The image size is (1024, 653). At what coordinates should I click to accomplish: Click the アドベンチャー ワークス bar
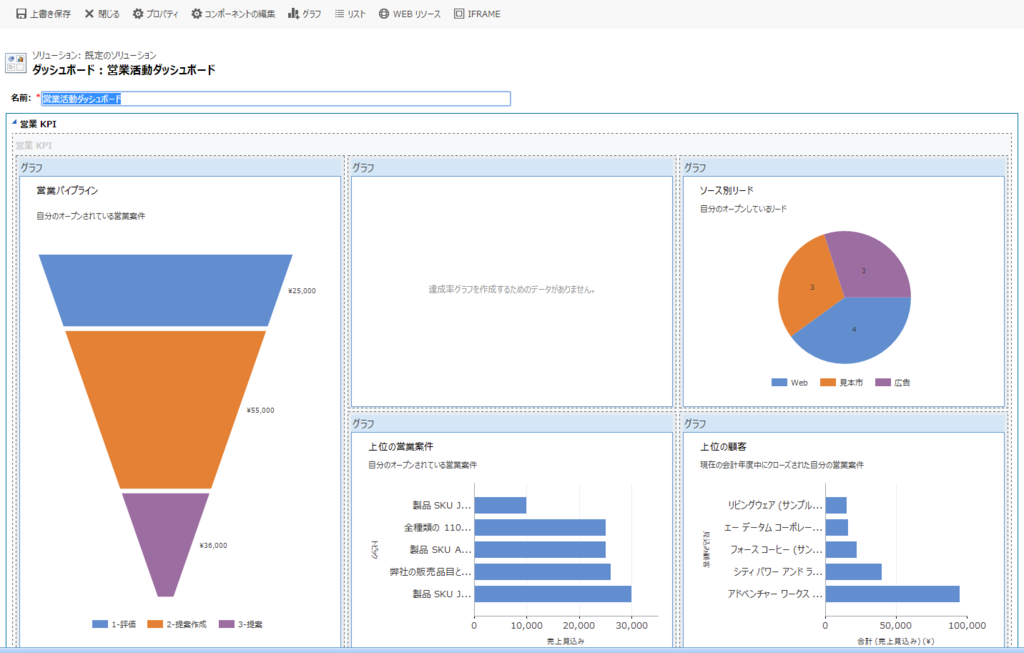(x=893, y=594)
